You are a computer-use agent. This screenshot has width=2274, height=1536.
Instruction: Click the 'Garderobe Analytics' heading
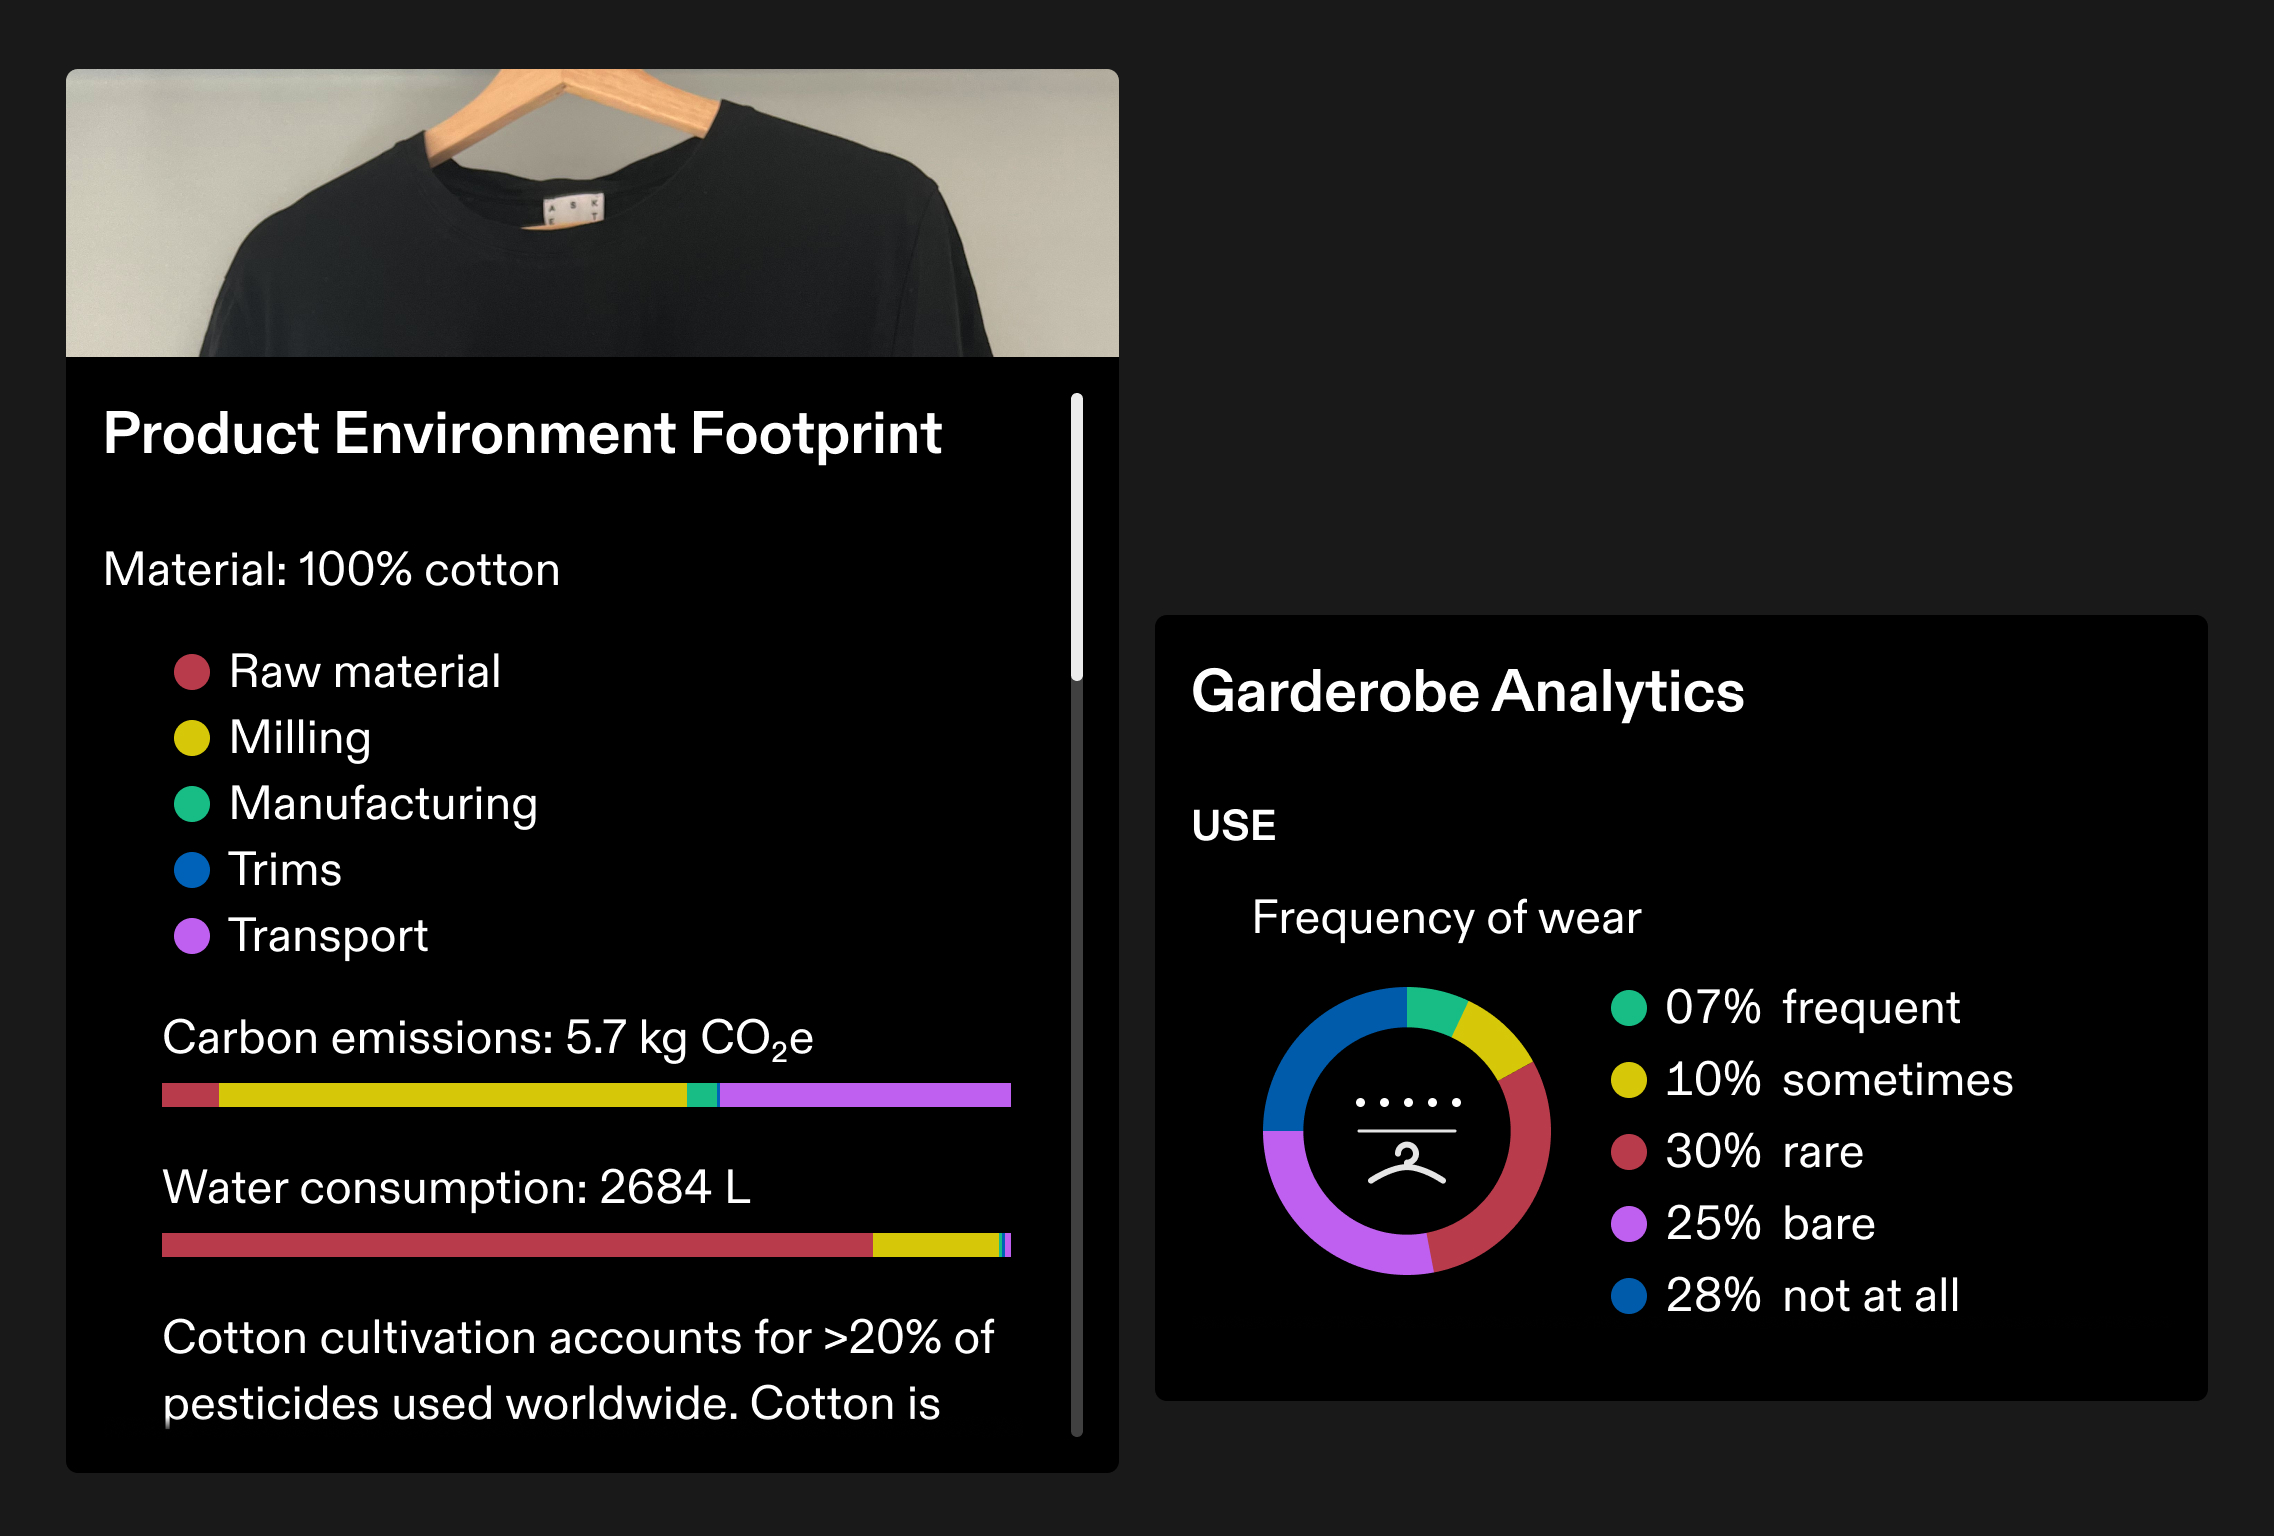pos(1468,692)
